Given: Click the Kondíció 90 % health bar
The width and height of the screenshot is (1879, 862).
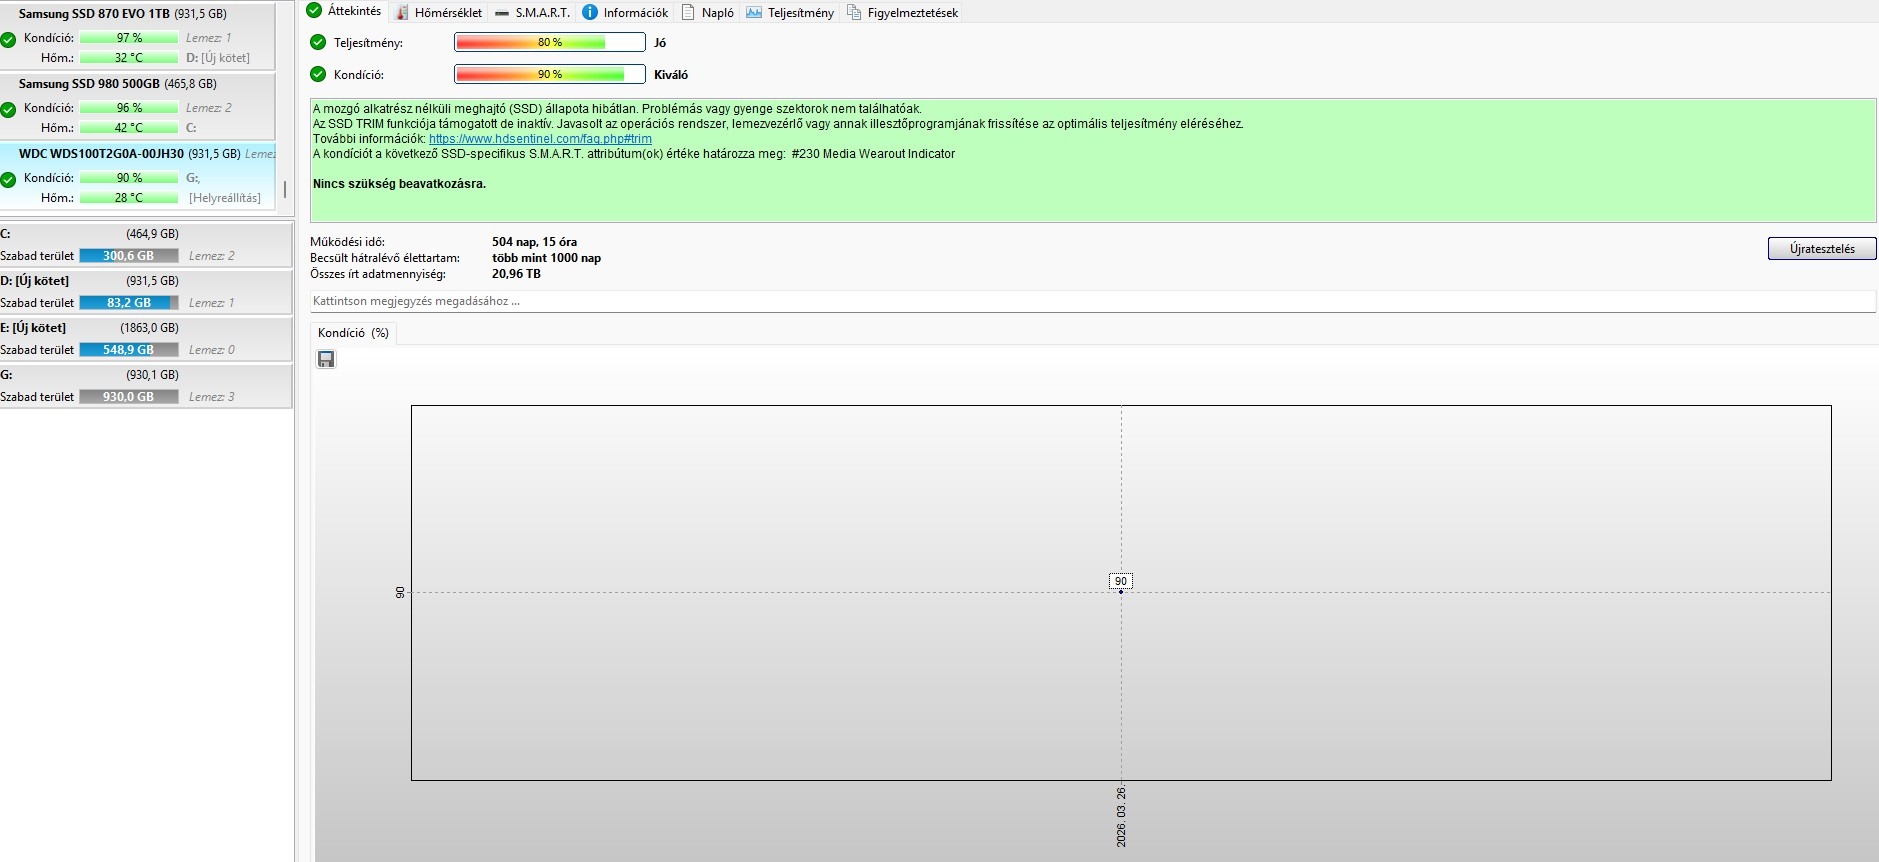Looking at the screenshot, I should point(550,74).
